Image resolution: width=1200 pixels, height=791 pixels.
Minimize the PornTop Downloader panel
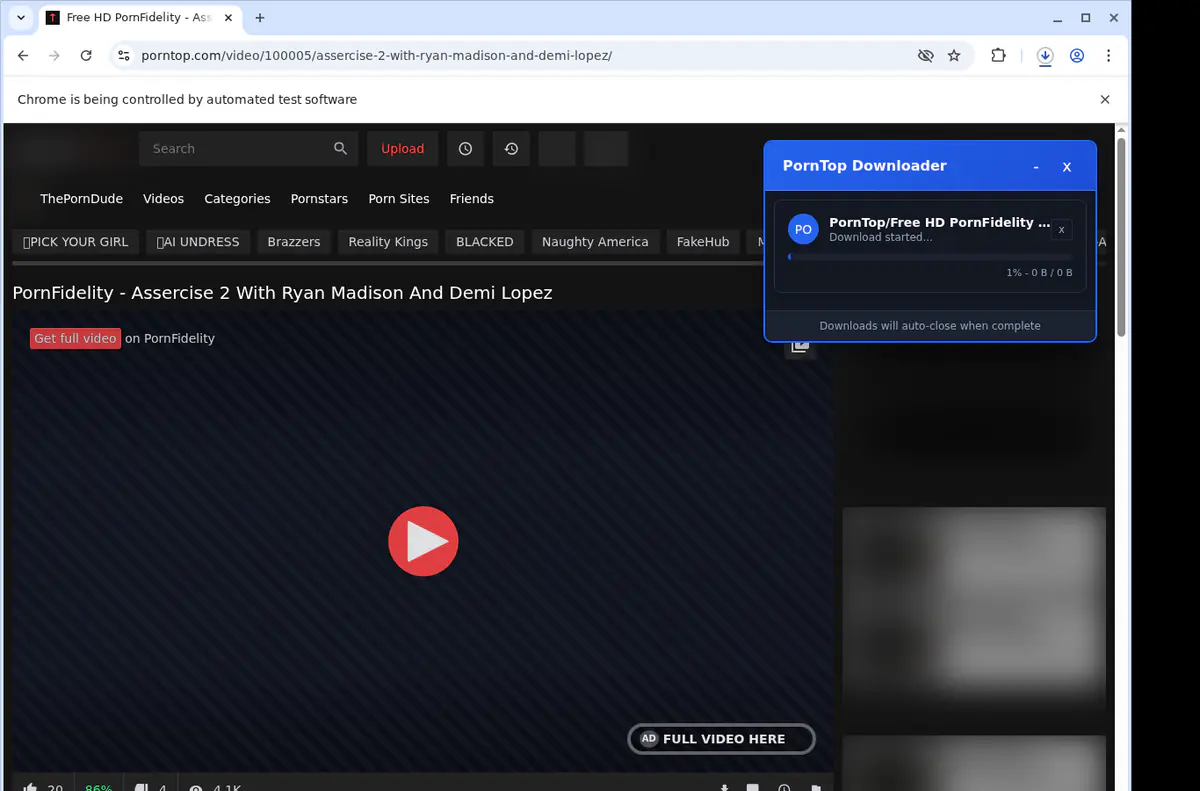(x=1036, y=167)
